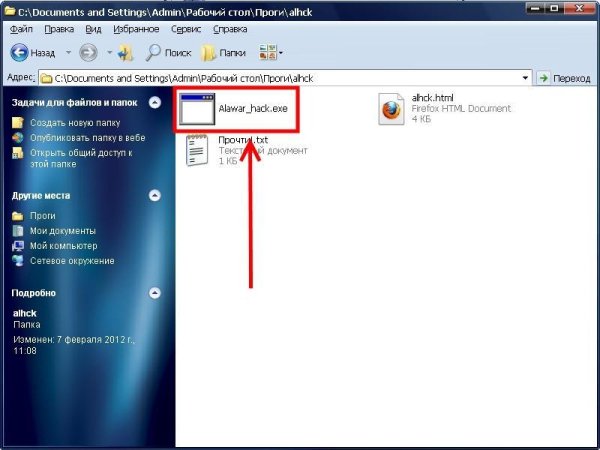
Task: Open the Избранное menu
Action: tap(136, 29)
